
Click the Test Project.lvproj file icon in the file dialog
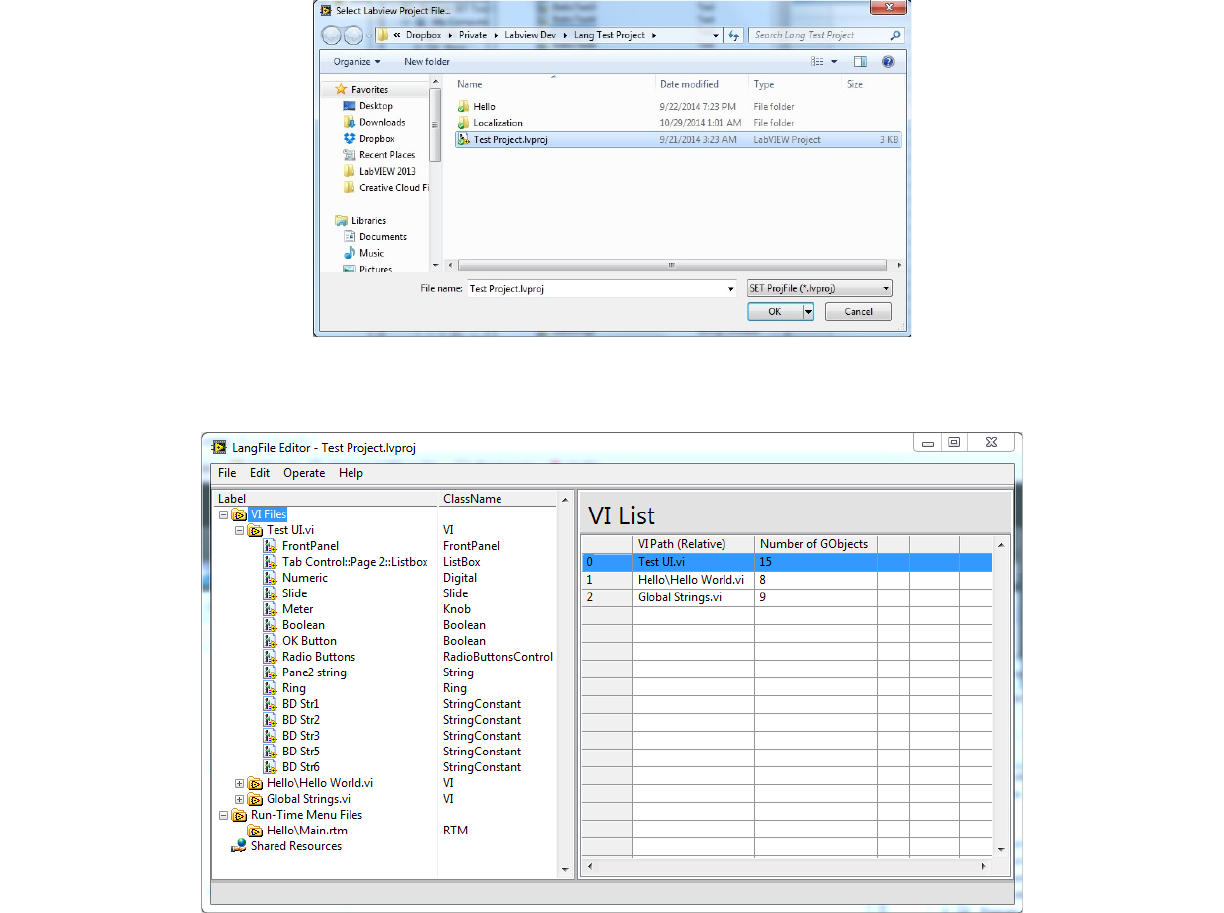tap(462, 140)
